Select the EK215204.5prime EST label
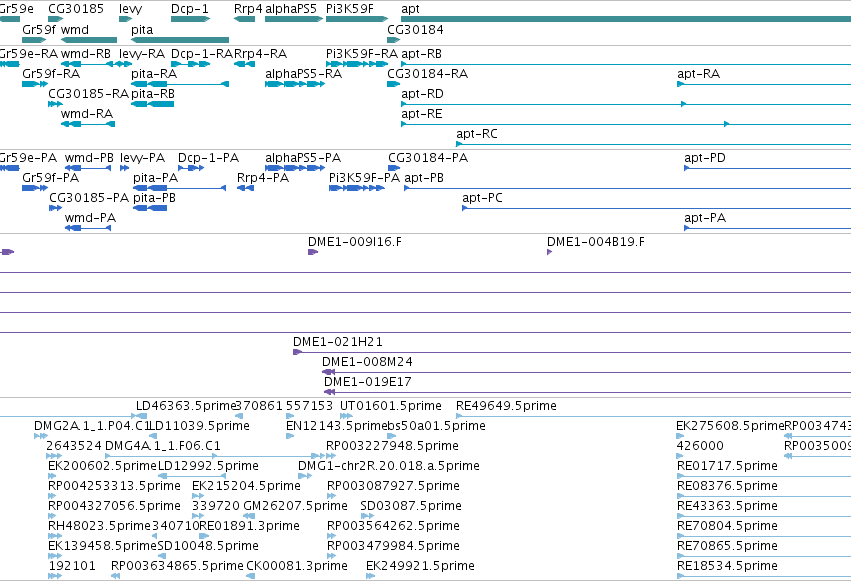The height and width of the screenshot is (581, 851). point(246,486)
